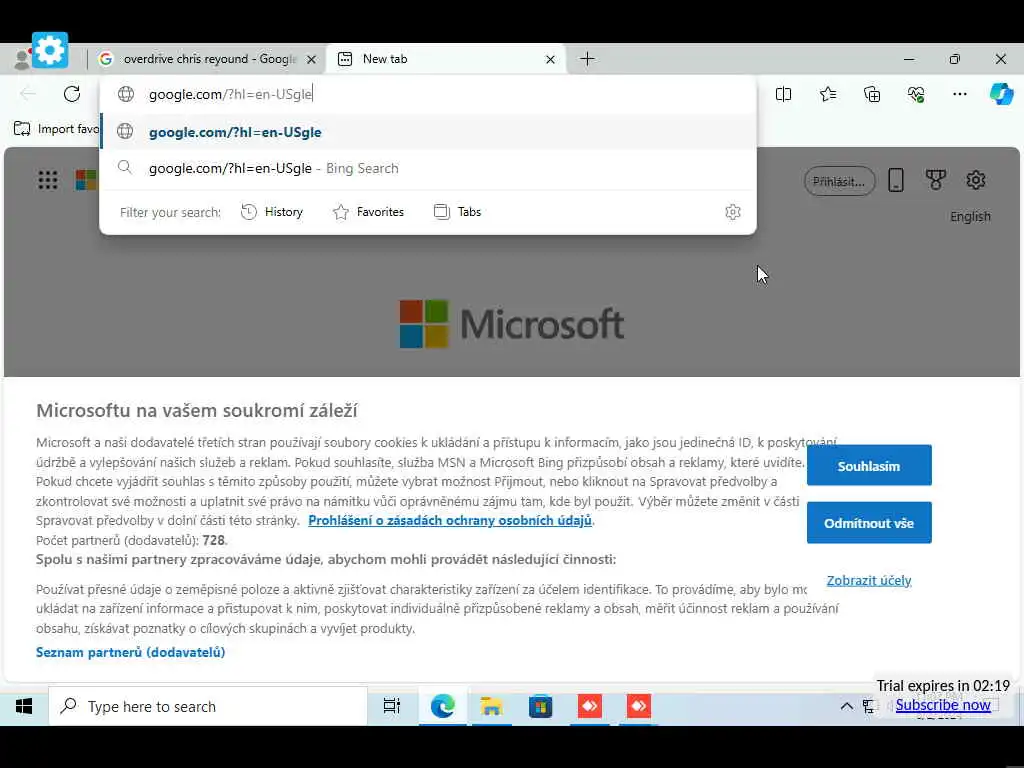Open the new tab plus button
This screenshot has height=768, width=1024.
587,59
